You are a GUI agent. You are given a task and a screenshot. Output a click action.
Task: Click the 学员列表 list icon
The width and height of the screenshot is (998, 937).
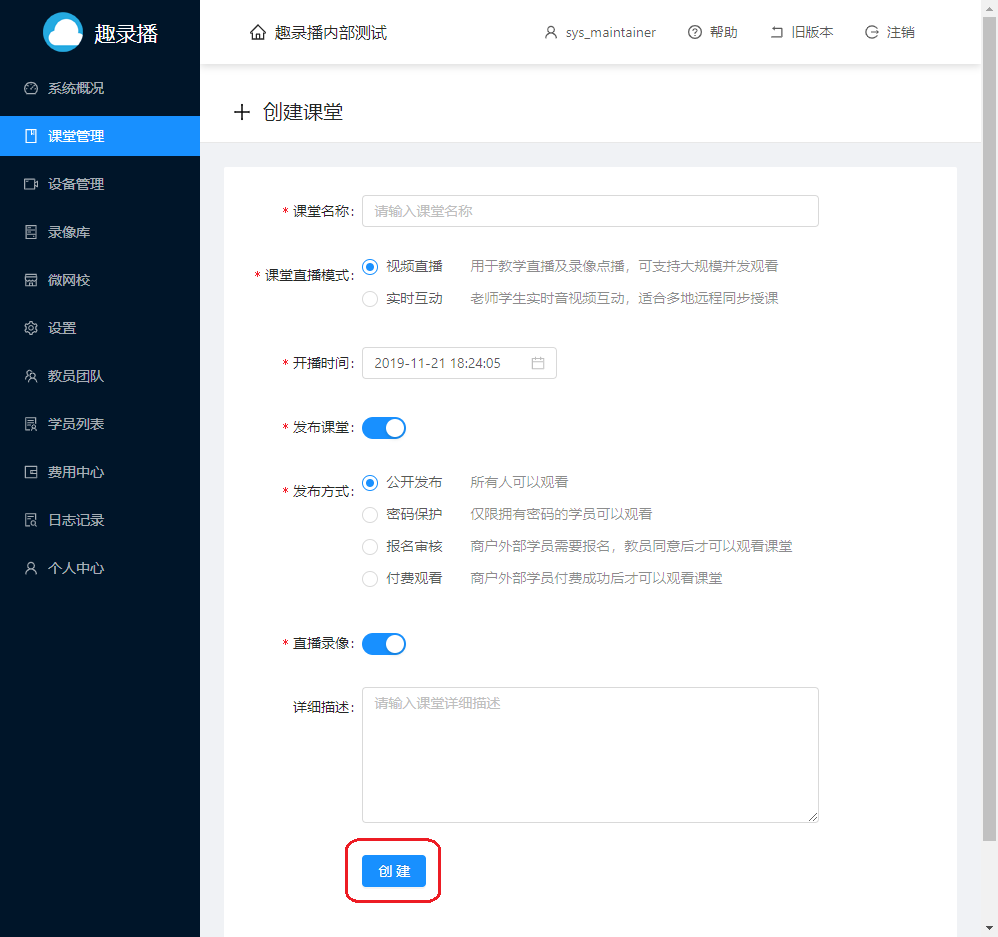[31, 425]
